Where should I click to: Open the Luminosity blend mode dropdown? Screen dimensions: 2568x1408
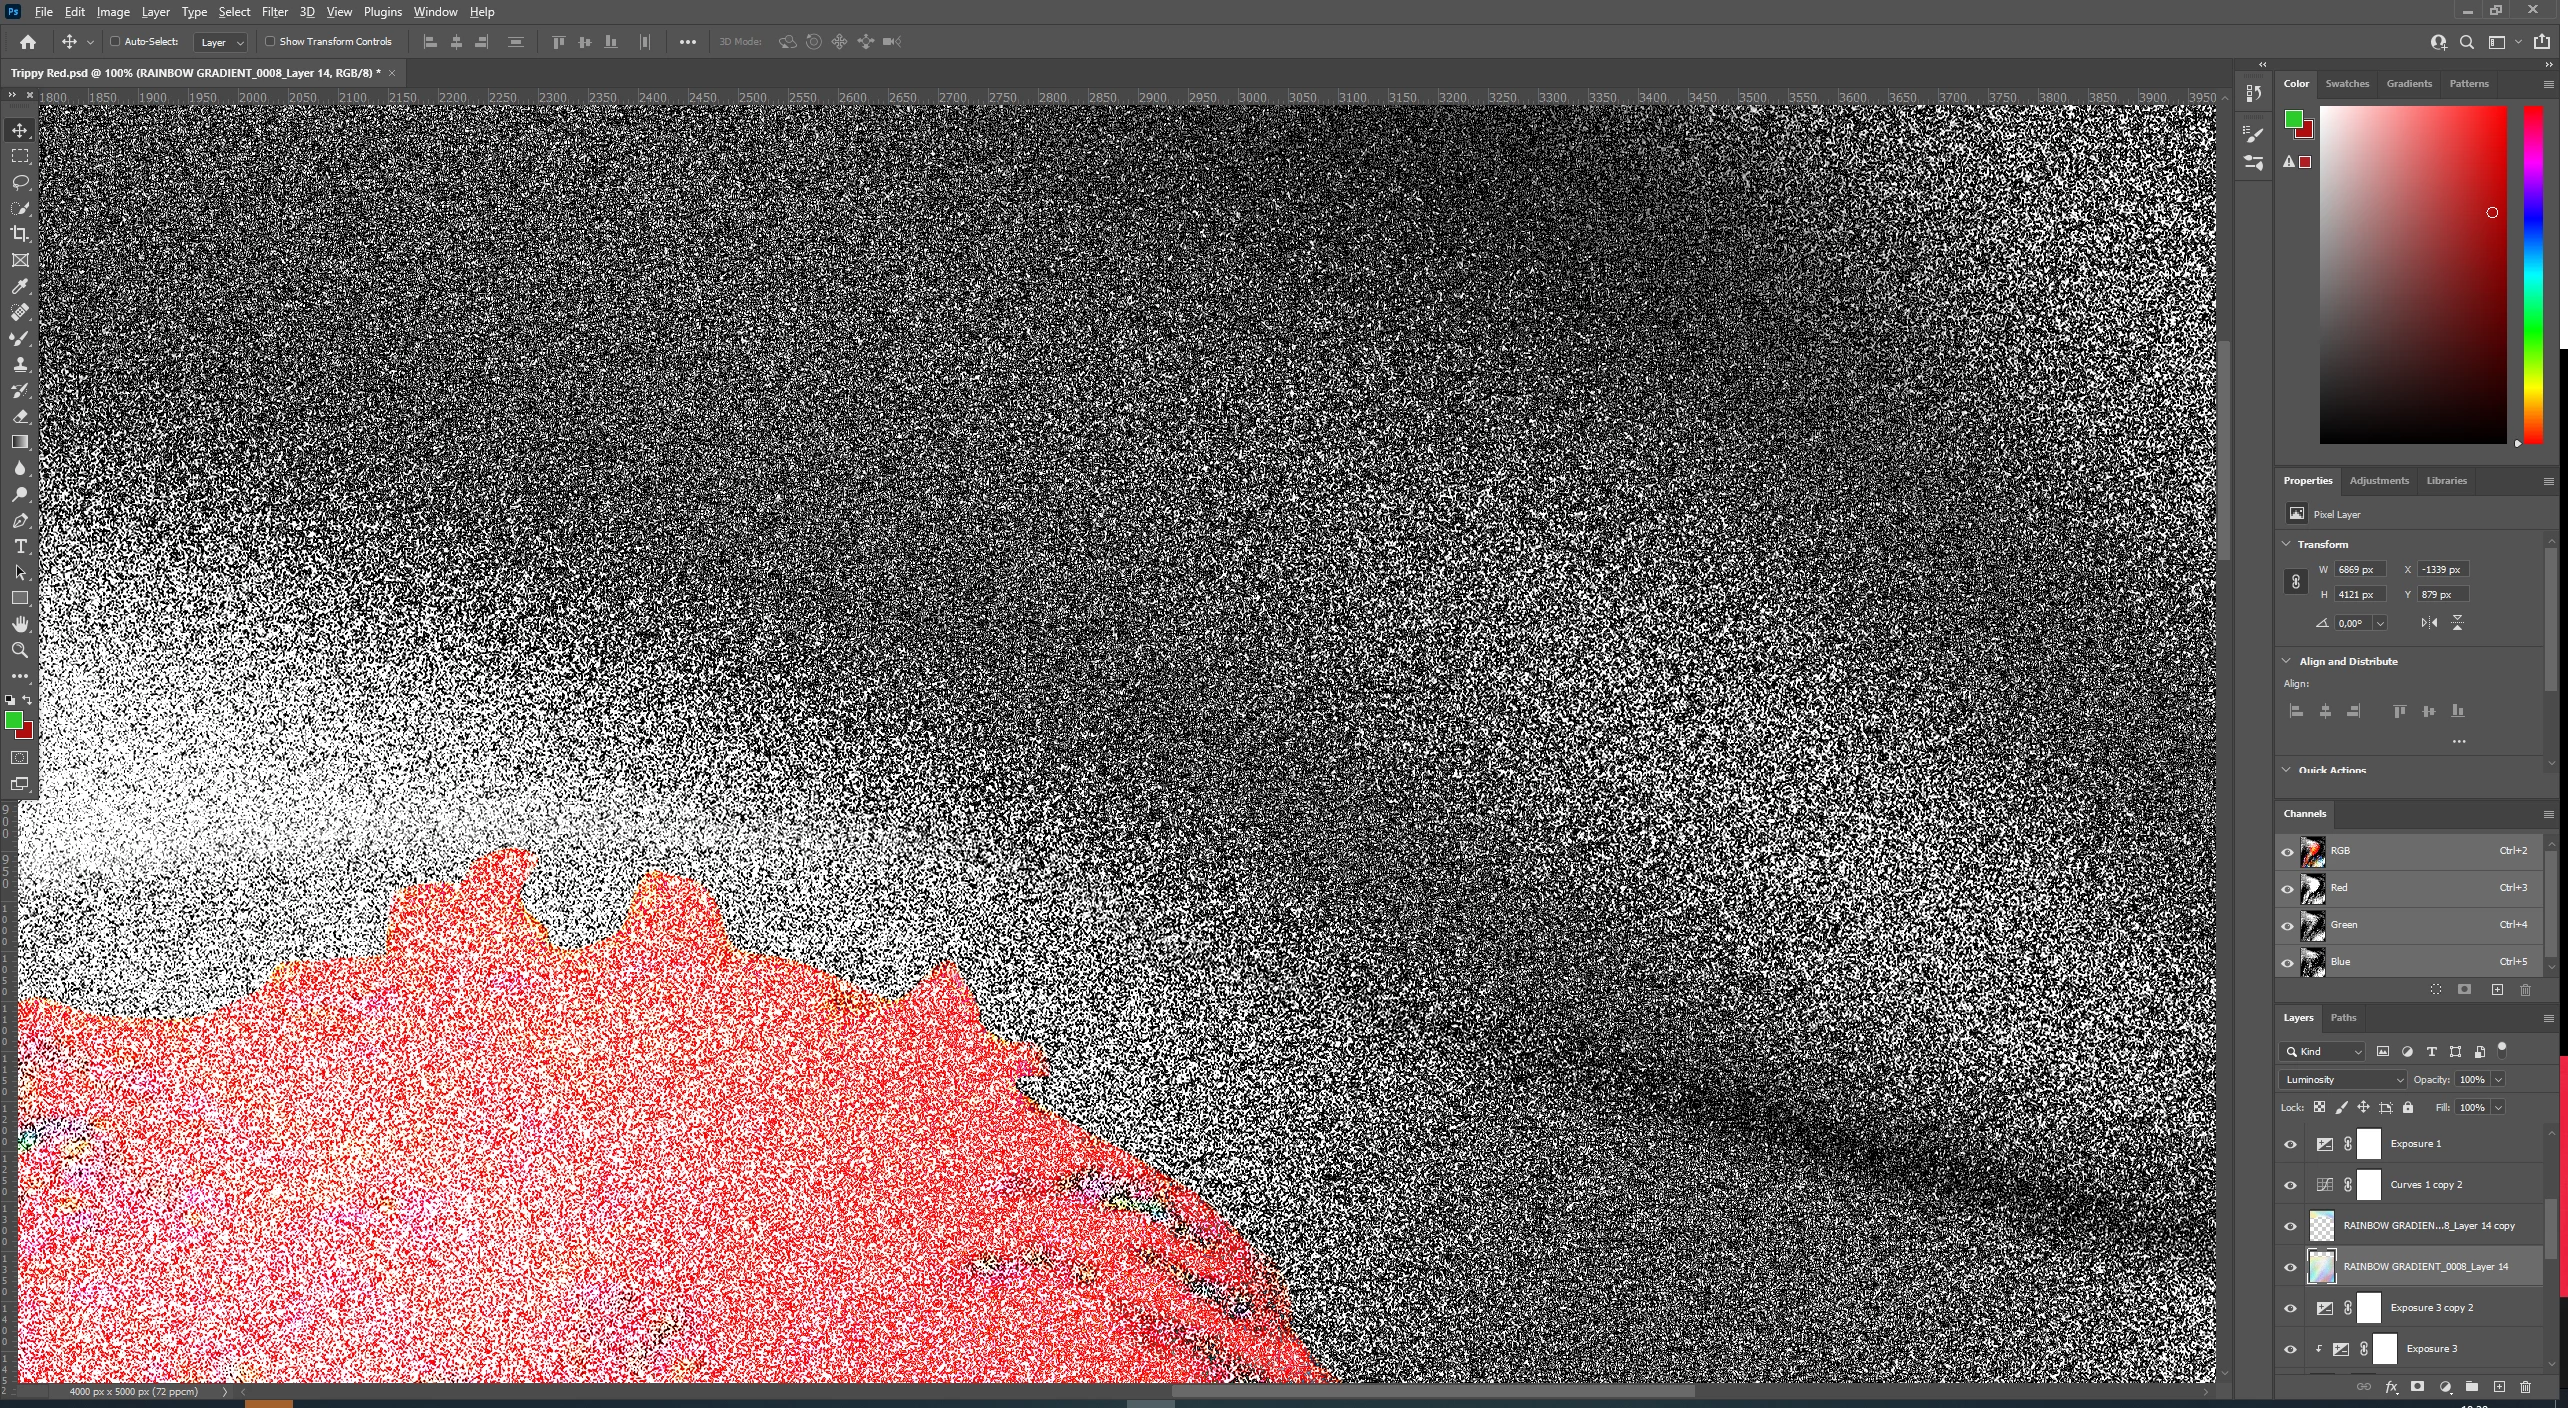2343,1080
